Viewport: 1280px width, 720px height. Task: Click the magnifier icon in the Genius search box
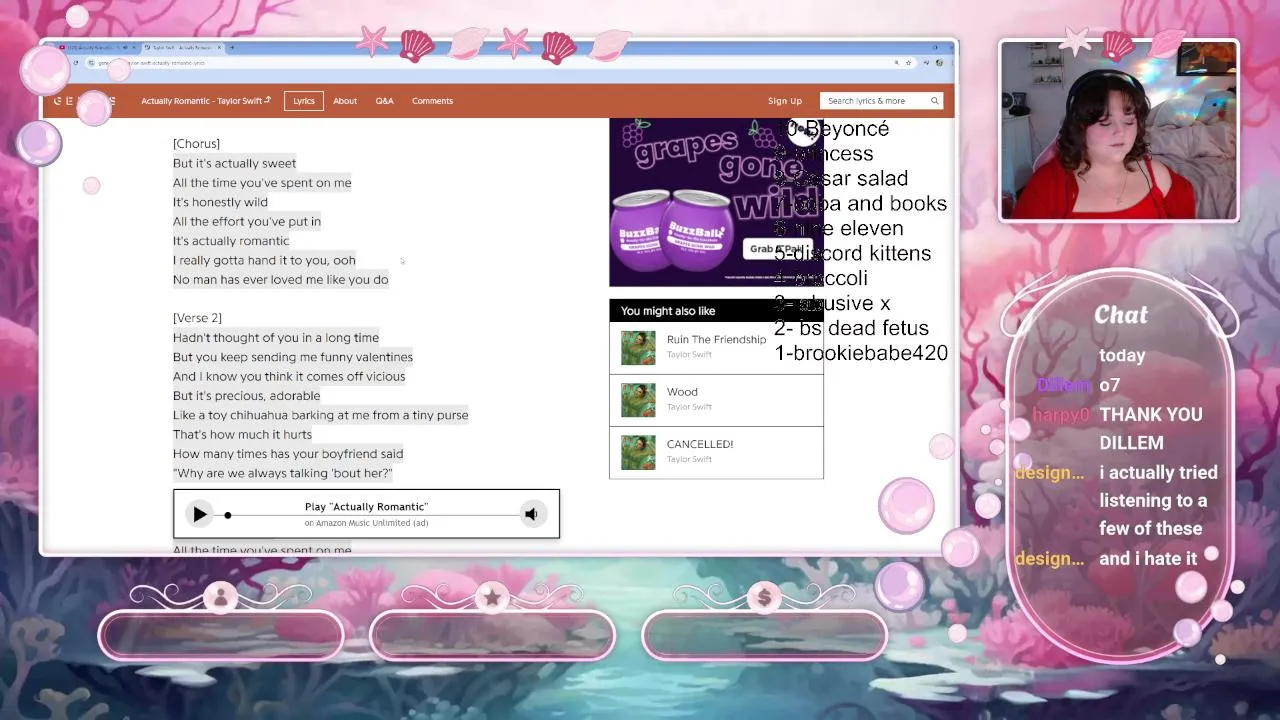[x=934, y=100]
